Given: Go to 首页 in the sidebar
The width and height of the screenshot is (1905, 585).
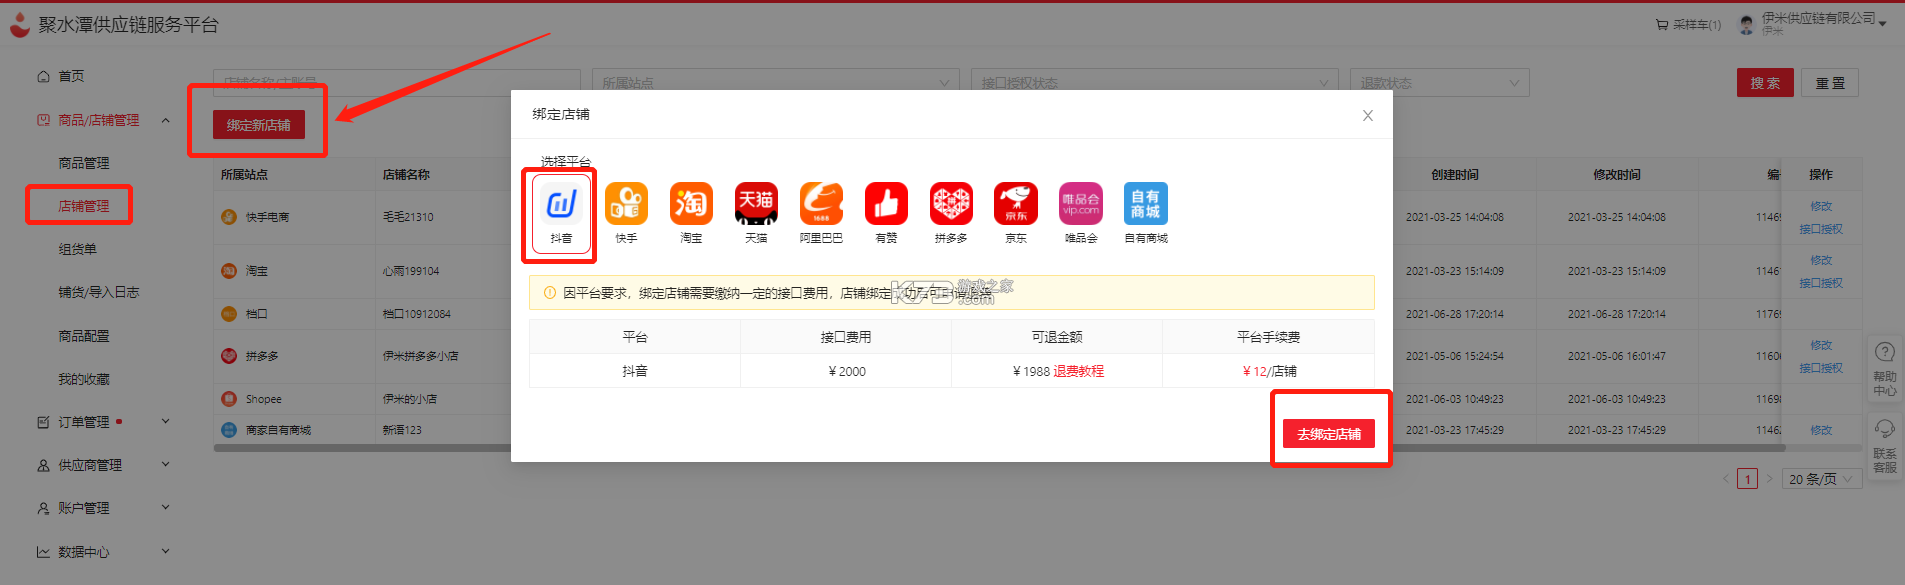Looking at the screenshot, I should click(x=71, y=76).
